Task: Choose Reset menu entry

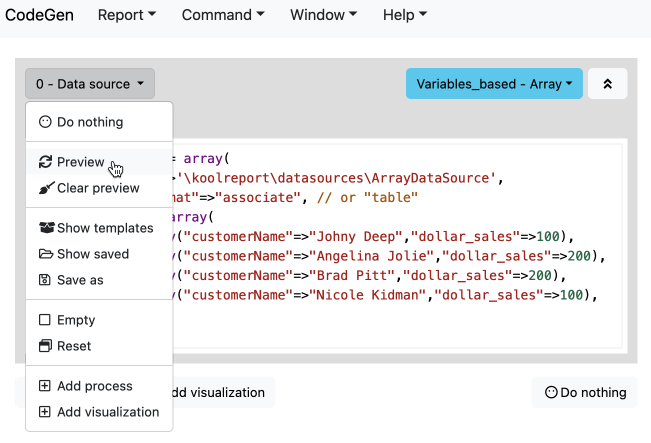Action: point(99,346)
